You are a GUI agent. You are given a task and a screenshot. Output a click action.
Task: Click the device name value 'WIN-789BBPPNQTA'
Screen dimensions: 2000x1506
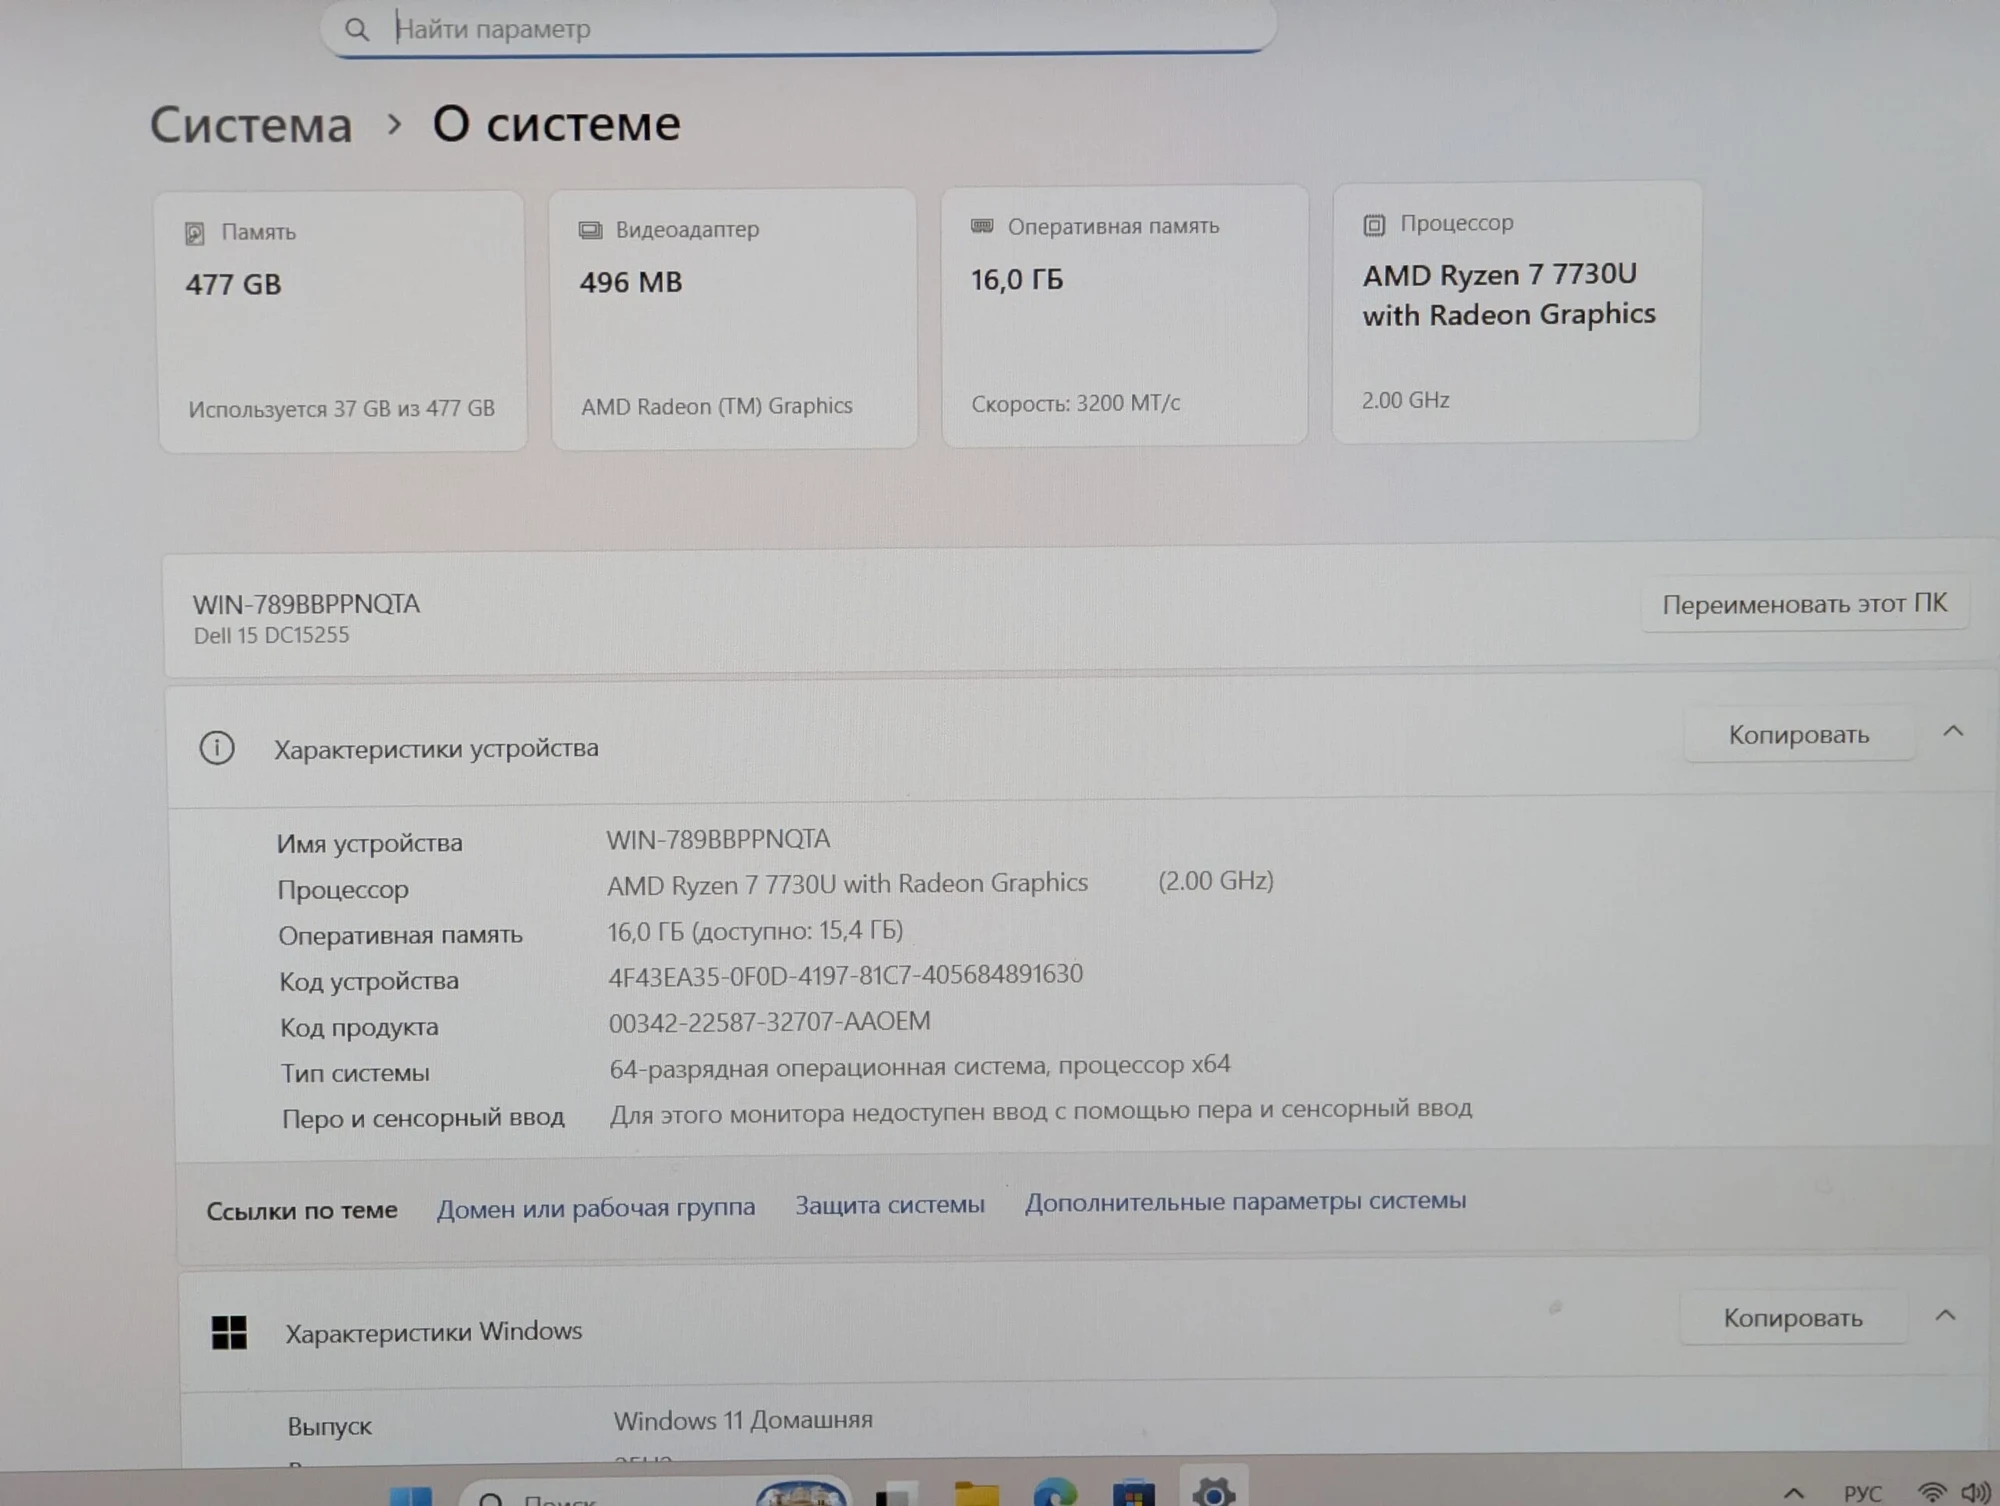click(718, 839)
